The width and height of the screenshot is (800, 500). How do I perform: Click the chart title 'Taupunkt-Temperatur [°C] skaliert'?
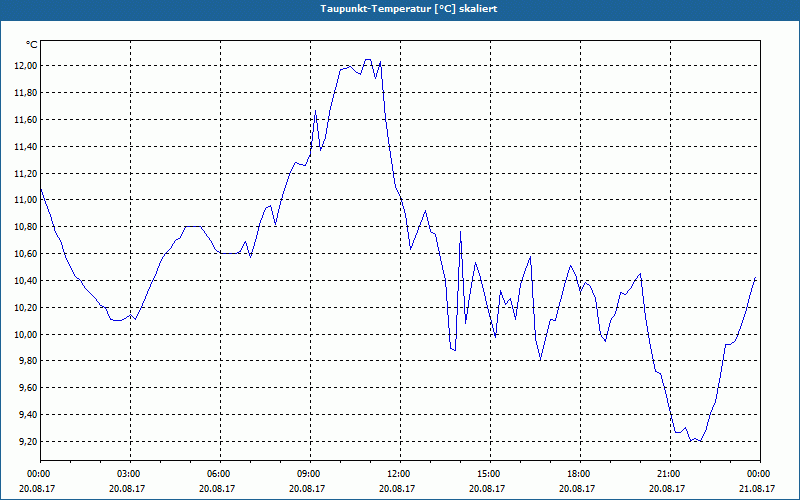point(409,9)
